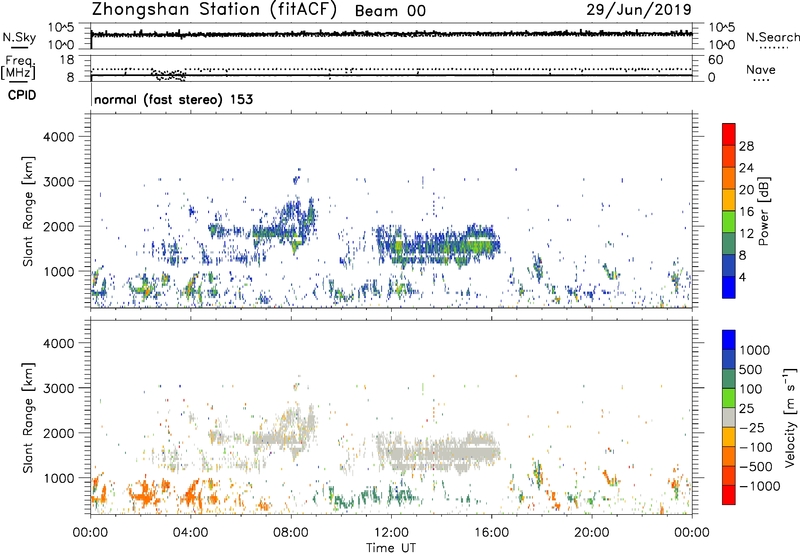Click the 'Nave' legend label
This screenshot has width=800, height=554.
coord(760,70)
